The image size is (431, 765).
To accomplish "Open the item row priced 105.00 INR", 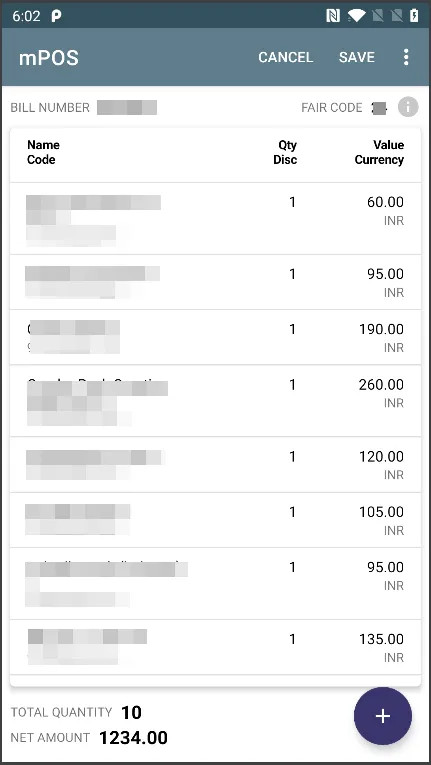I will (x=215, y=520).
